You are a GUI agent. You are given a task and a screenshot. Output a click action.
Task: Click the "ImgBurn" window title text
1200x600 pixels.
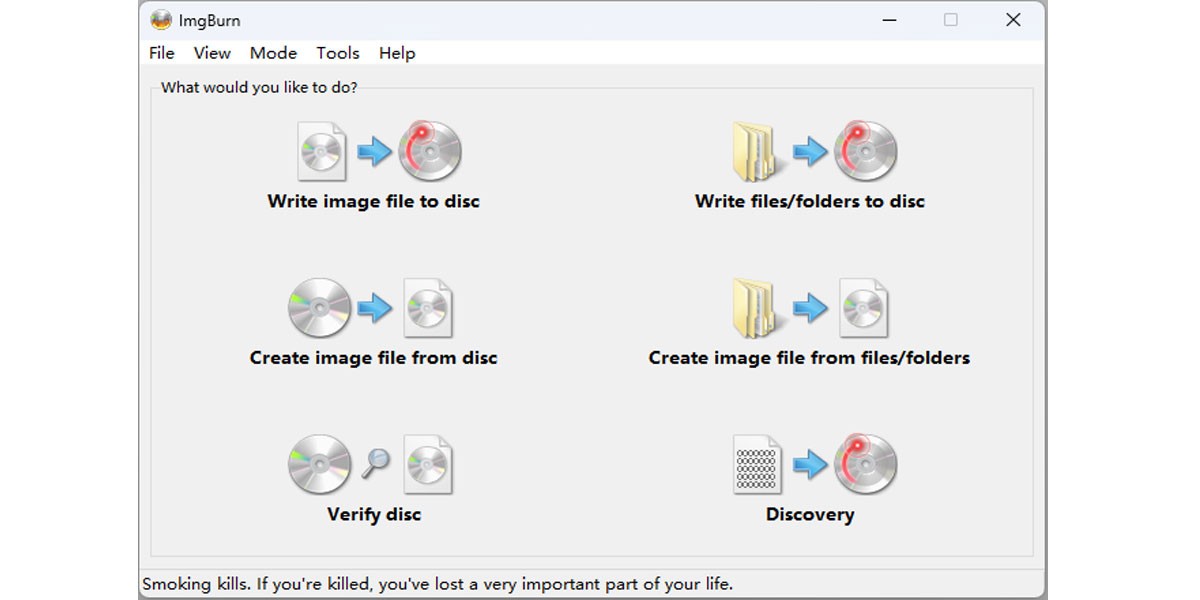pos(210,20)
